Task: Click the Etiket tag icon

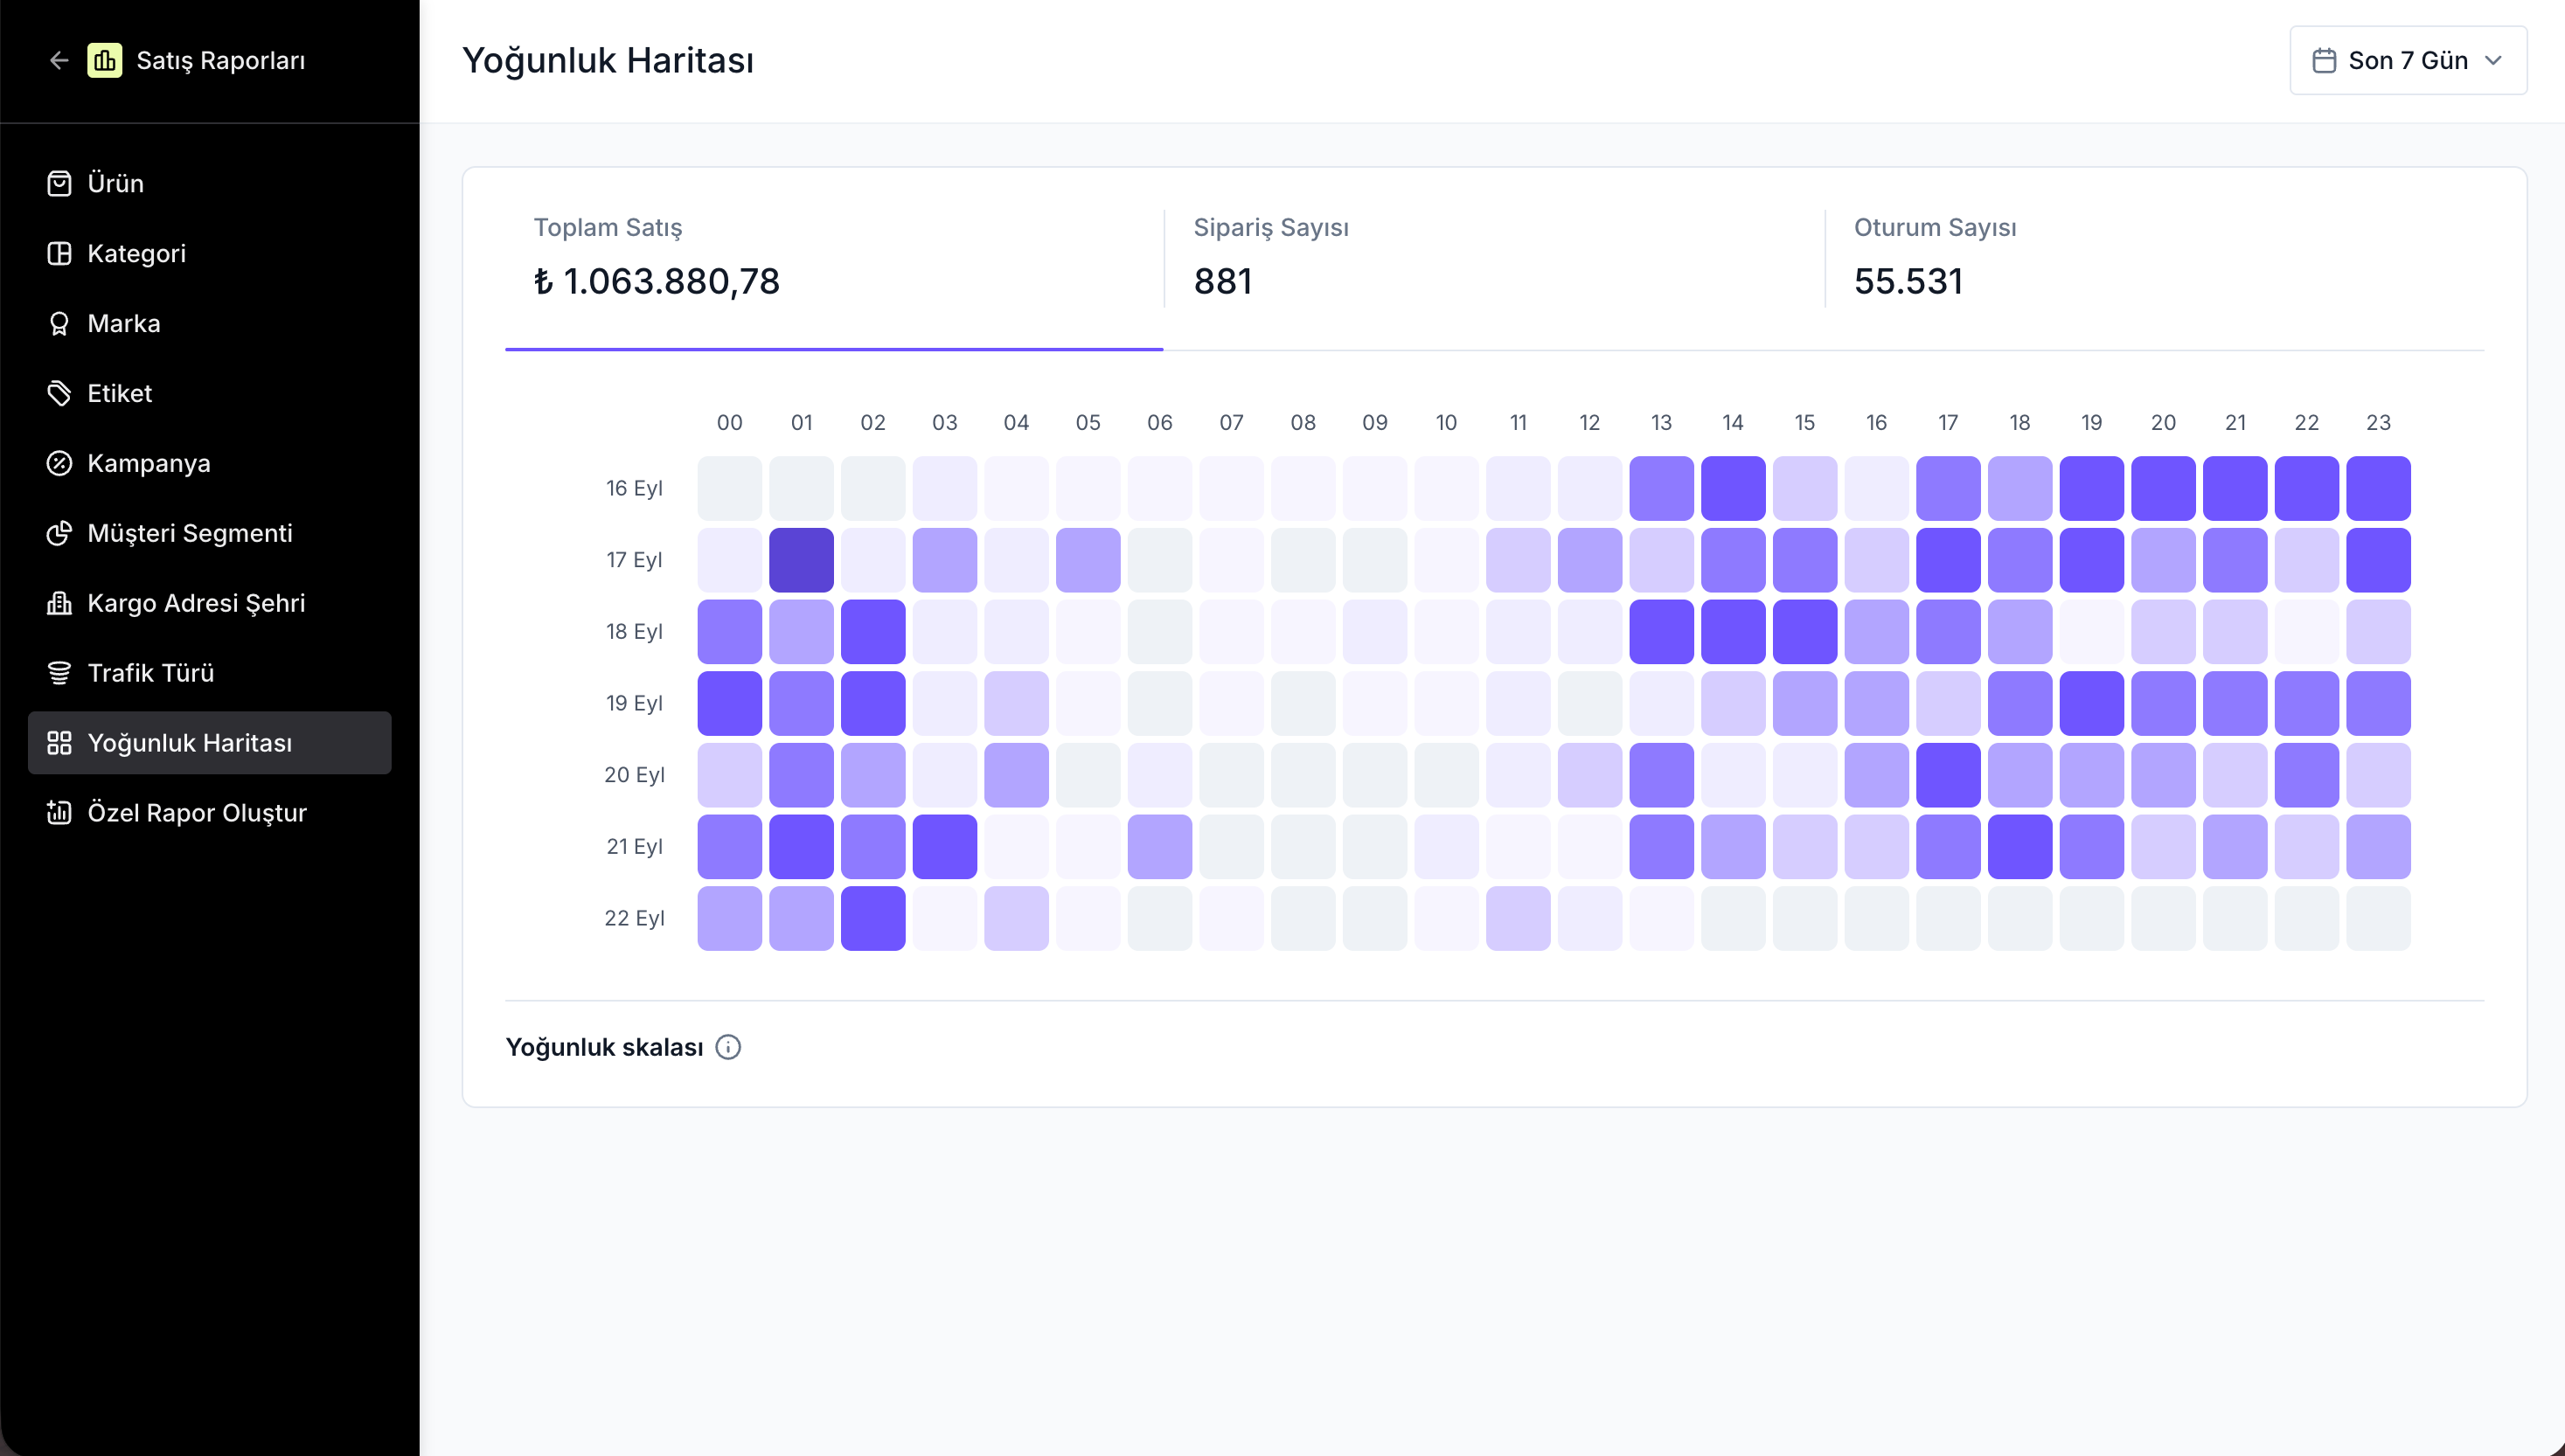Action: pyautogui.click(x=59, y=394)
